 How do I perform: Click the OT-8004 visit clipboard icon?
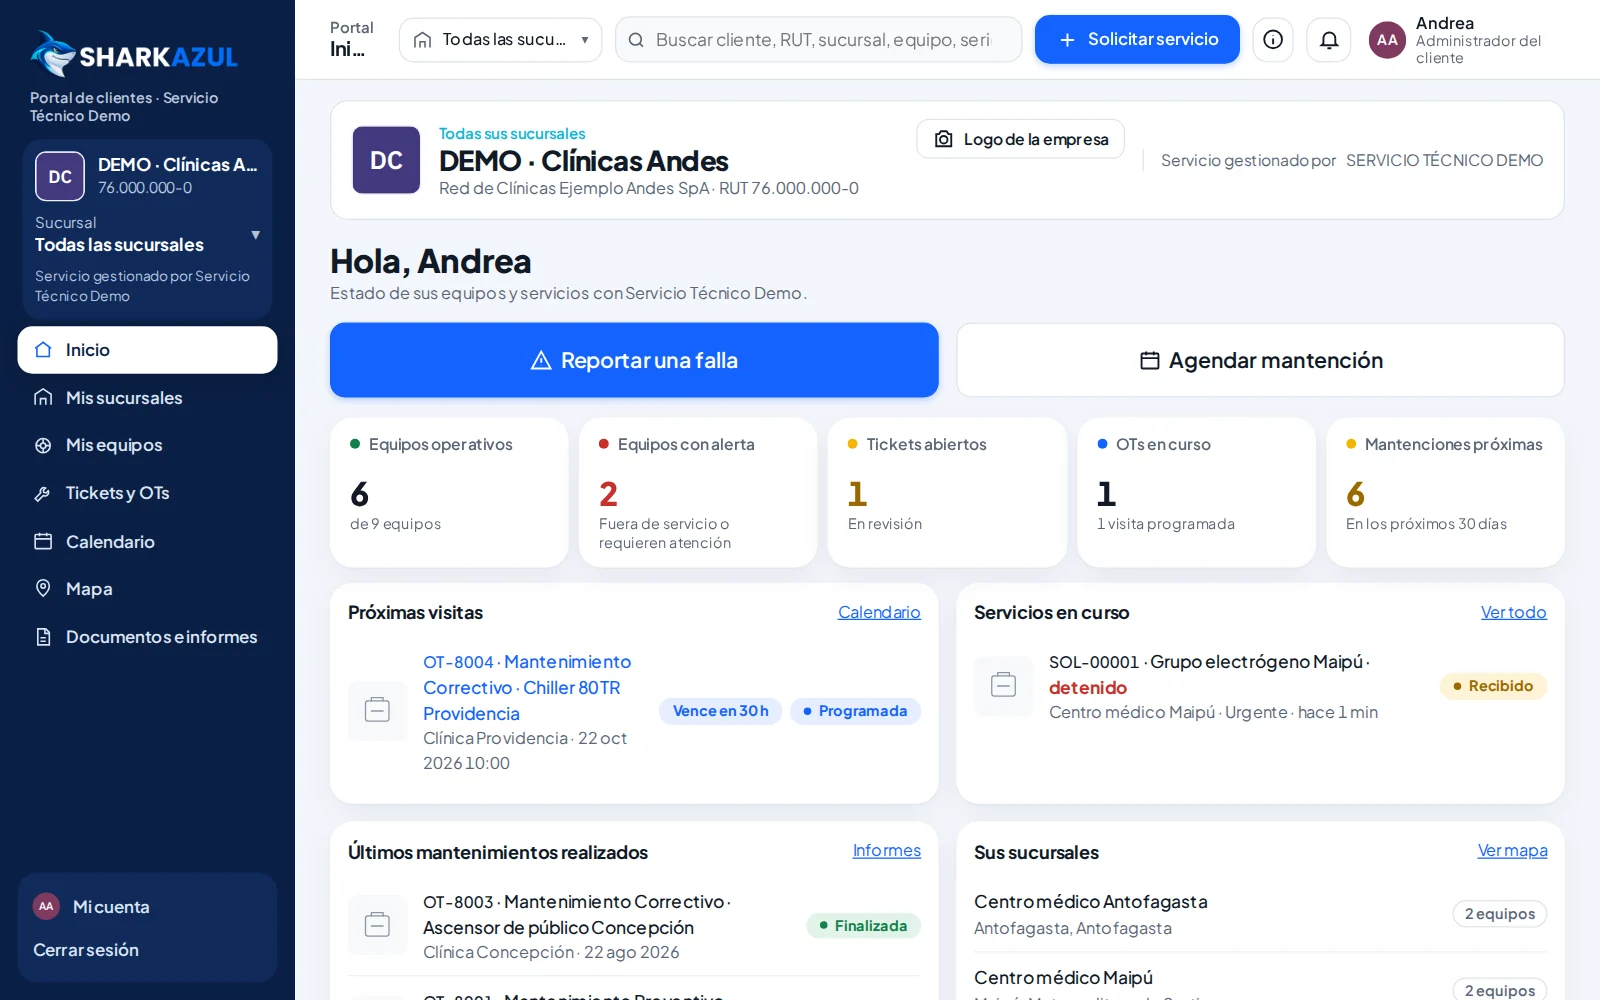(x=377, y=711)
